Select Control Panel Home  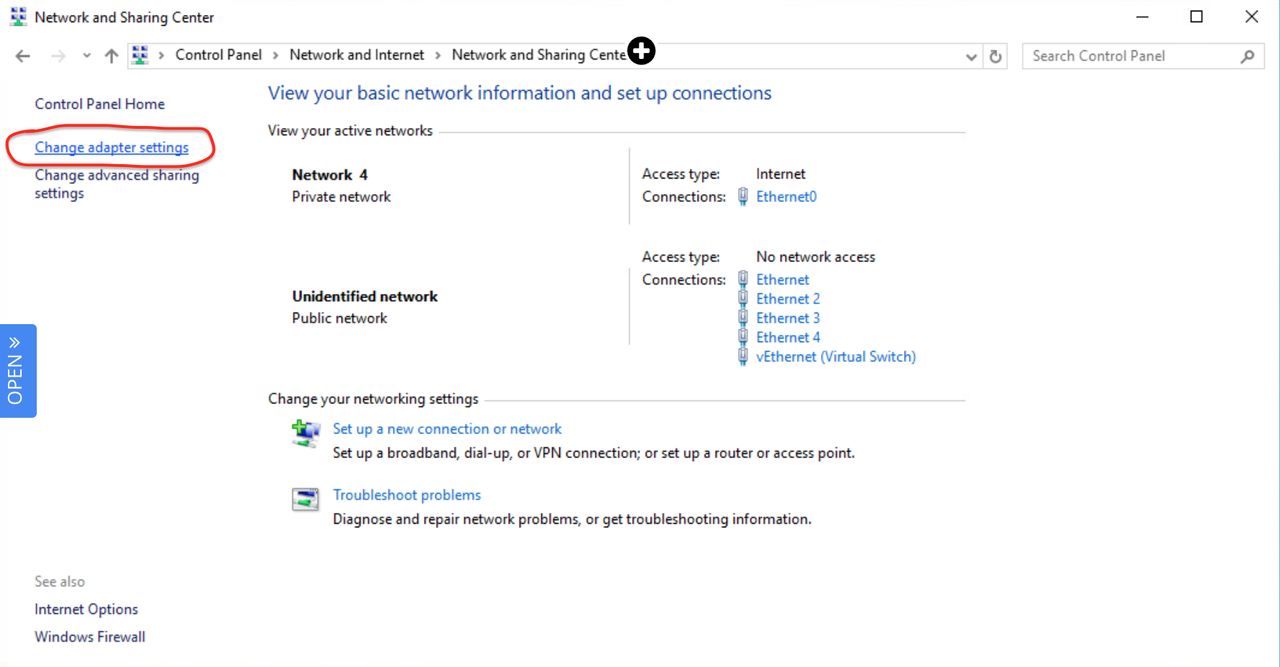[x=99, y=103]
